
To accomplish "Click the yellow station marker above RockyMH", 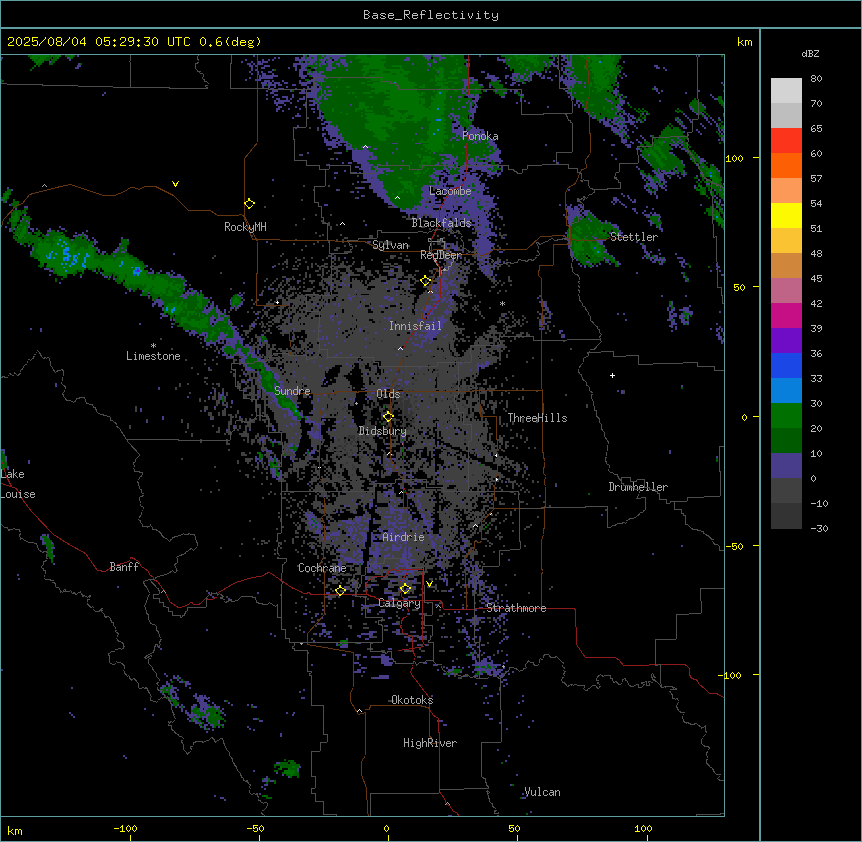I will [250, 204].
